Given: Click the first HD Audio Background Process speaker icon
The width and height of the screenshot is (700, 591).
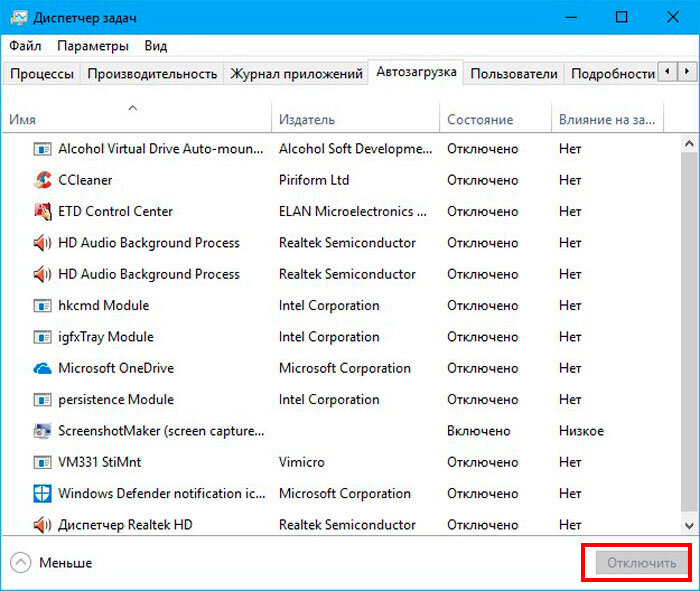Looking at the screenshot, I should (42, 243).
